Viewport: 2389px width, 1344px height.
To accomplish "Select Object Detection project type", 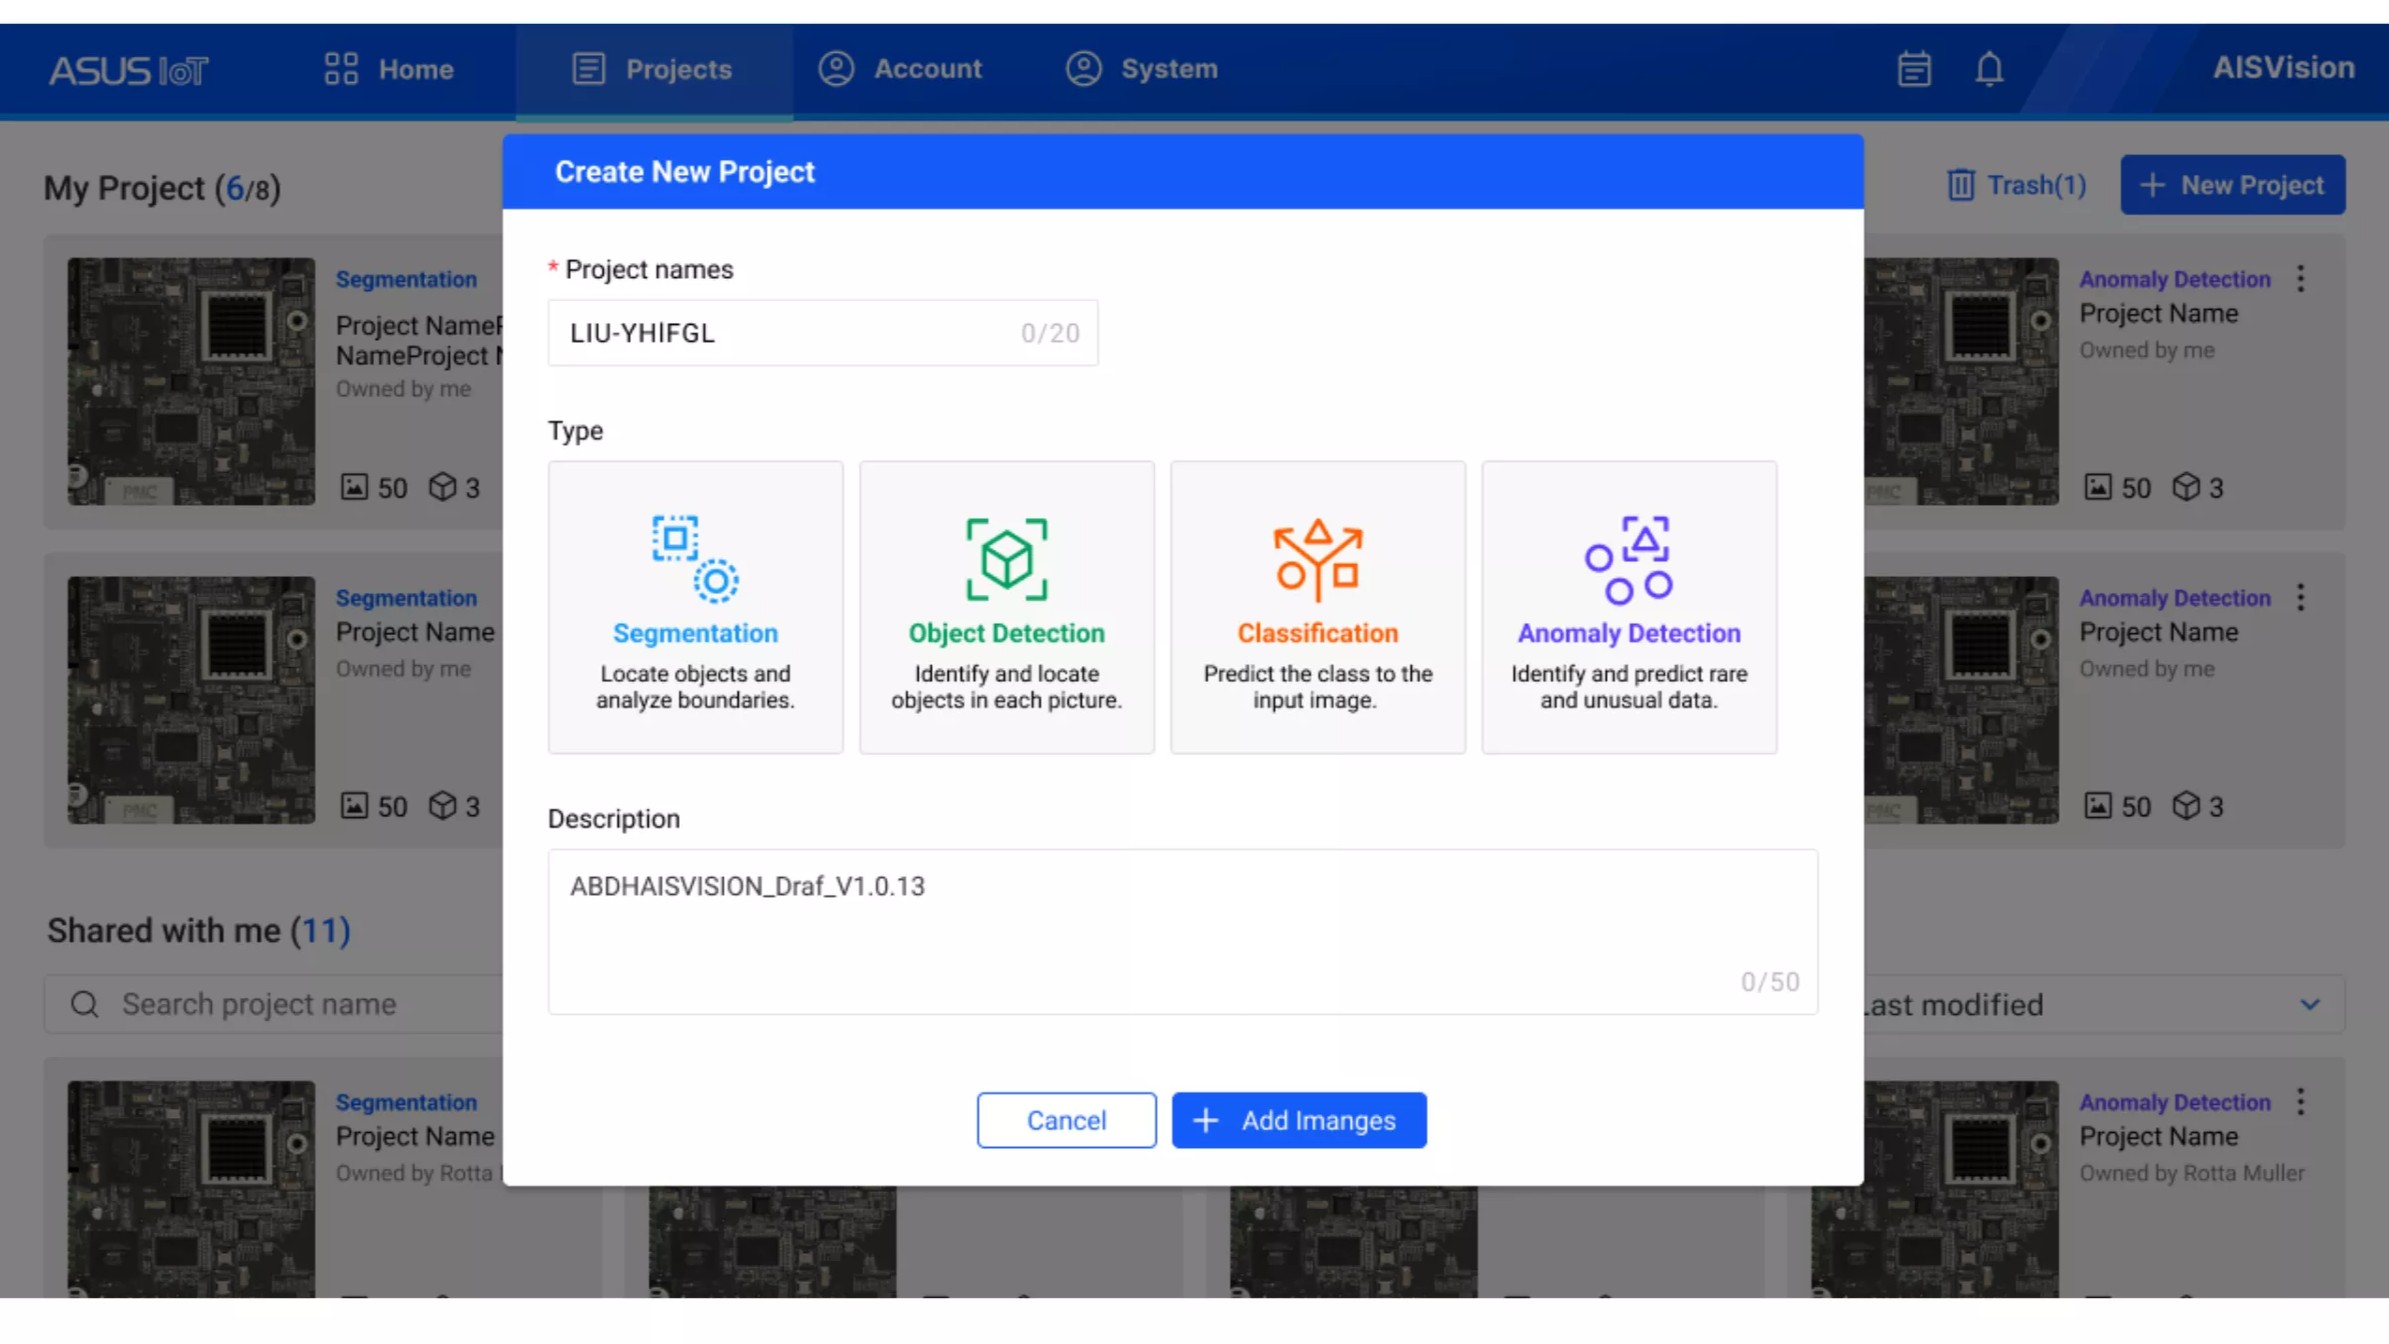I will tap(1006, 607).
